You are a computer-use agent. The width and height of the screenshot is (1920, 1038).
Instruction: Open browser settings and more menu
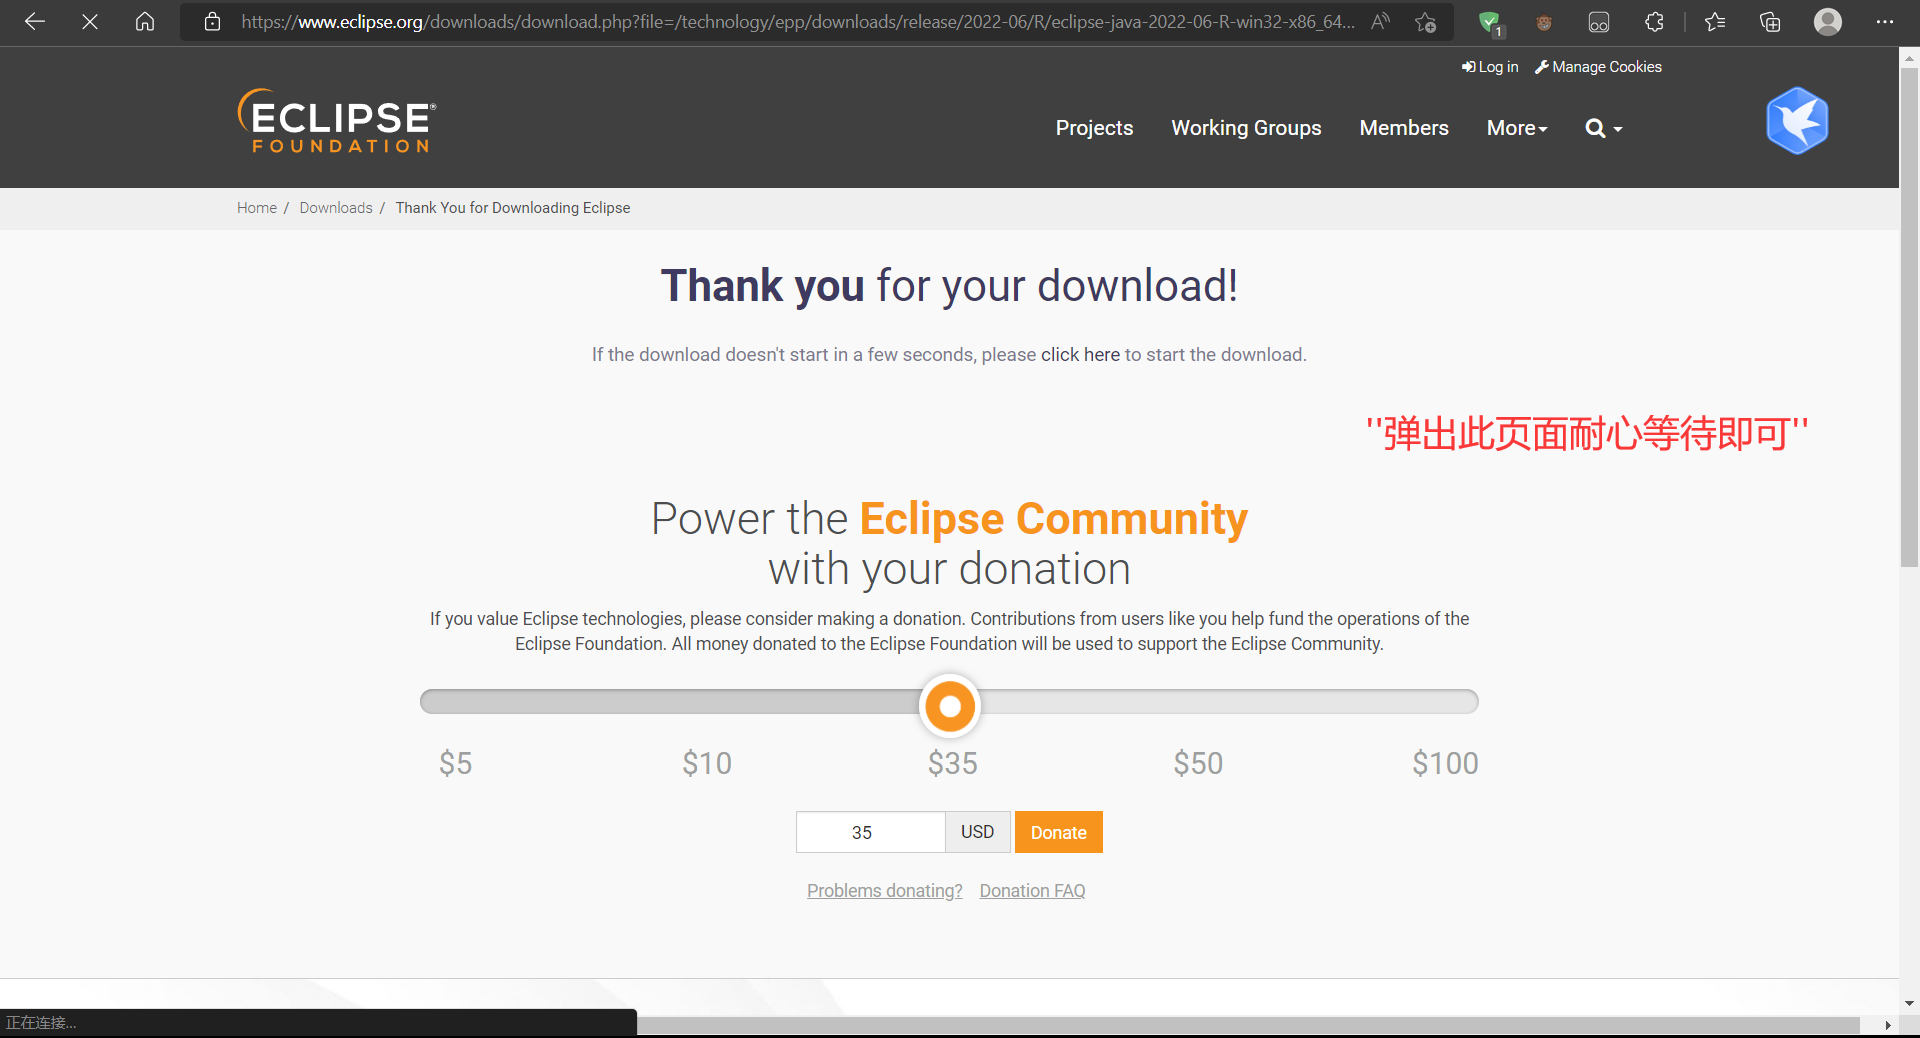pyautogui.click(x=1885, y=22)
